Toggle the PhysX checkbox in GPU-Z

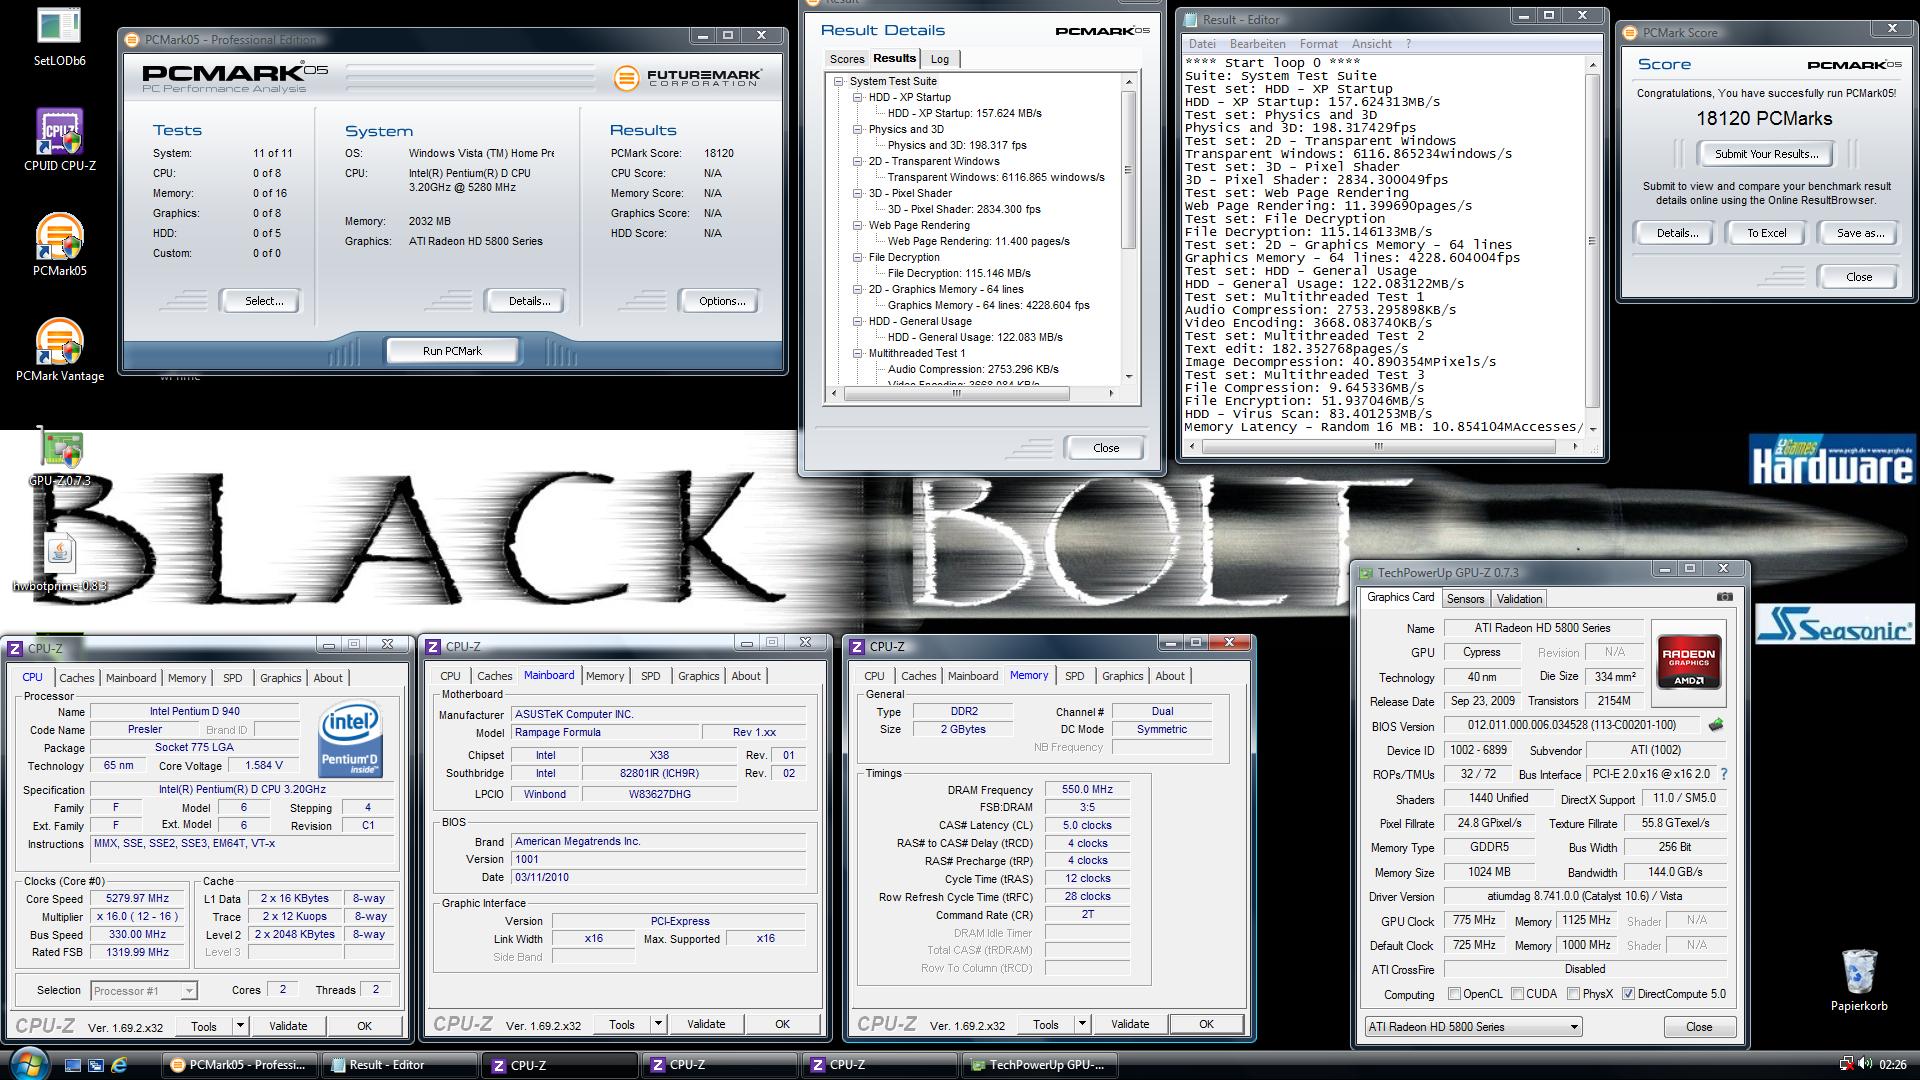point(1573,994)
